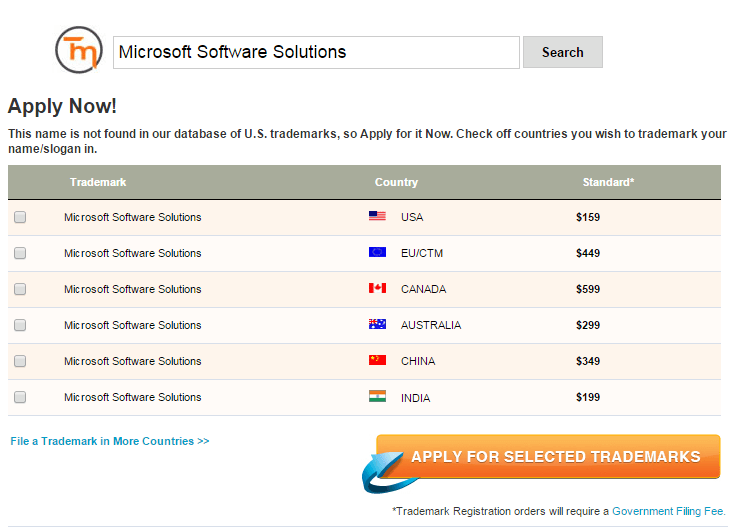The width and height of the screenshot is (738, 528).
Task: Toggle the INDIA trademark checkbox
Action: pyautogui.click(x=20, y=397)
